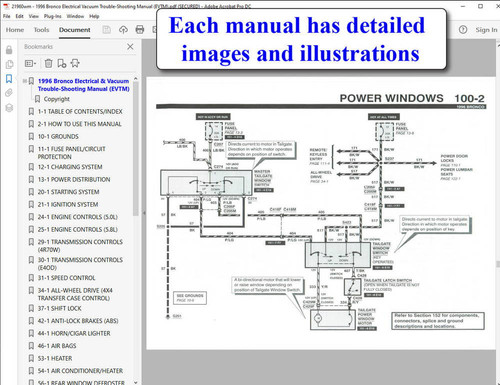
Task: Open the attachments paperclip panel icon
Action: (9, 93)
